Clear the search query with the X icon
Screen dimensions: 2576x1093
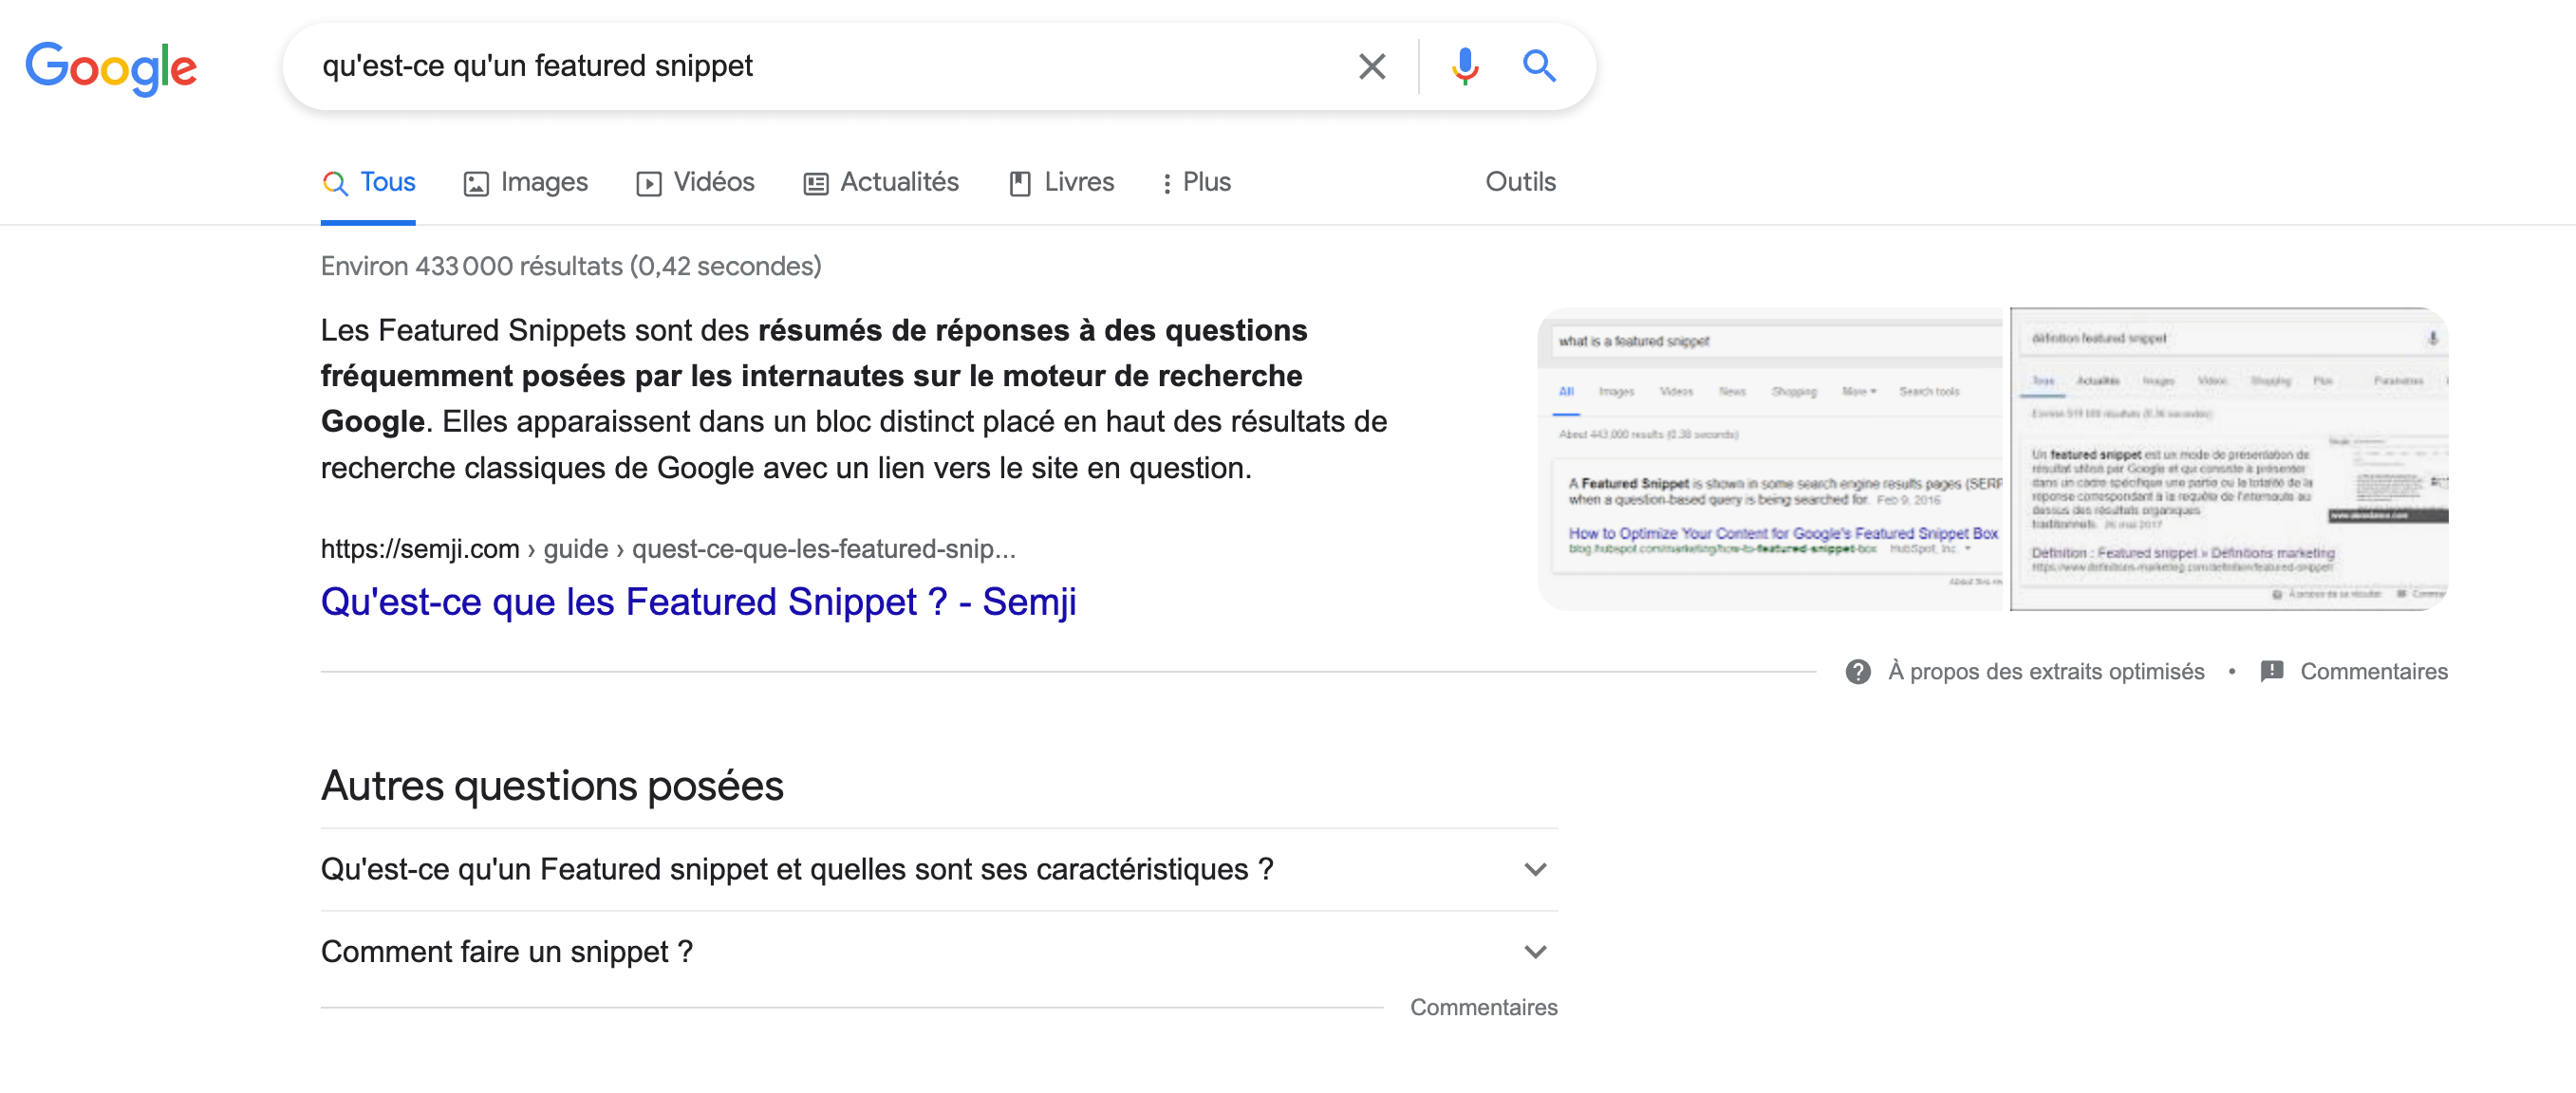(x=1372, y=66)
